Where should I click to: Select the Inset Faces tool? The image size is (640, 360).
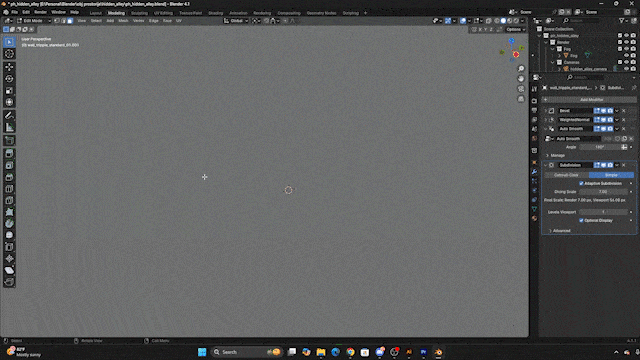9,165
